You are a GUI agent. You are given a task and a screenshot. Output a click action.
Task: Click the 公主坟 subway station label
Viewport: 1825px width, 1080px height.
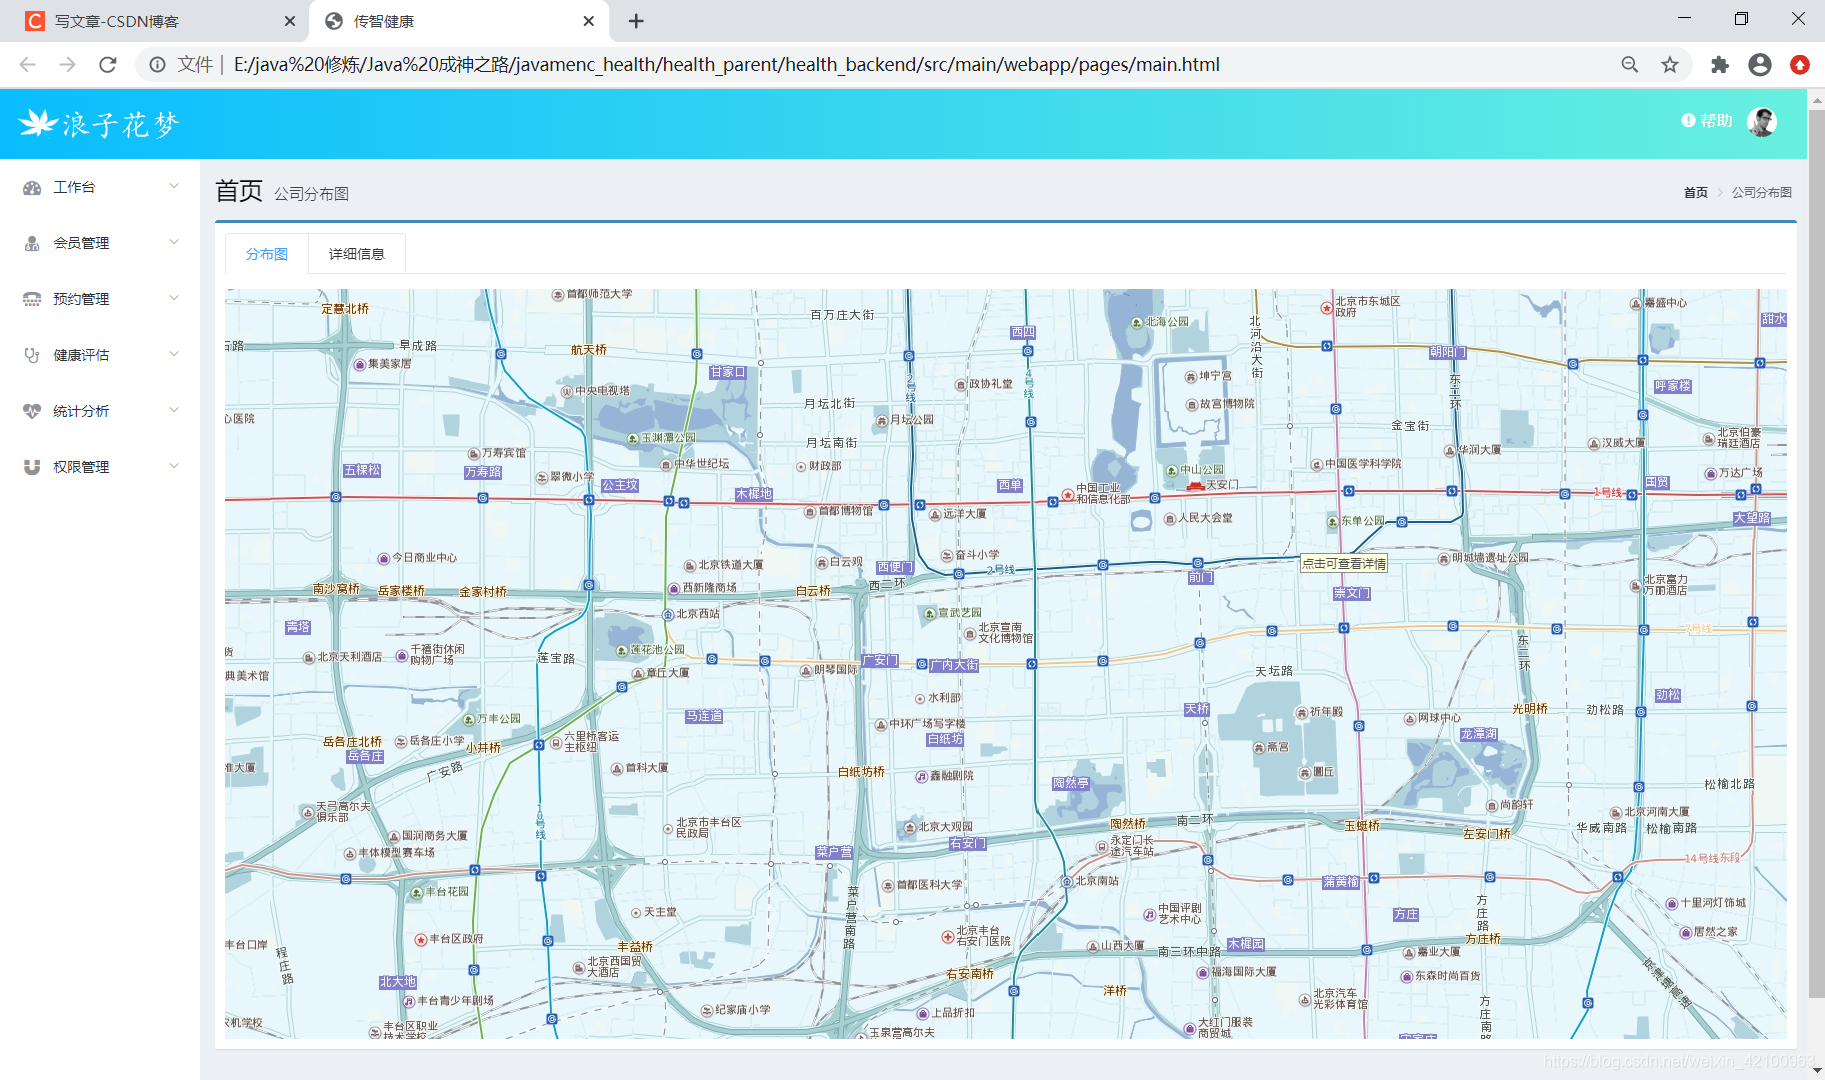click(620, 486)
